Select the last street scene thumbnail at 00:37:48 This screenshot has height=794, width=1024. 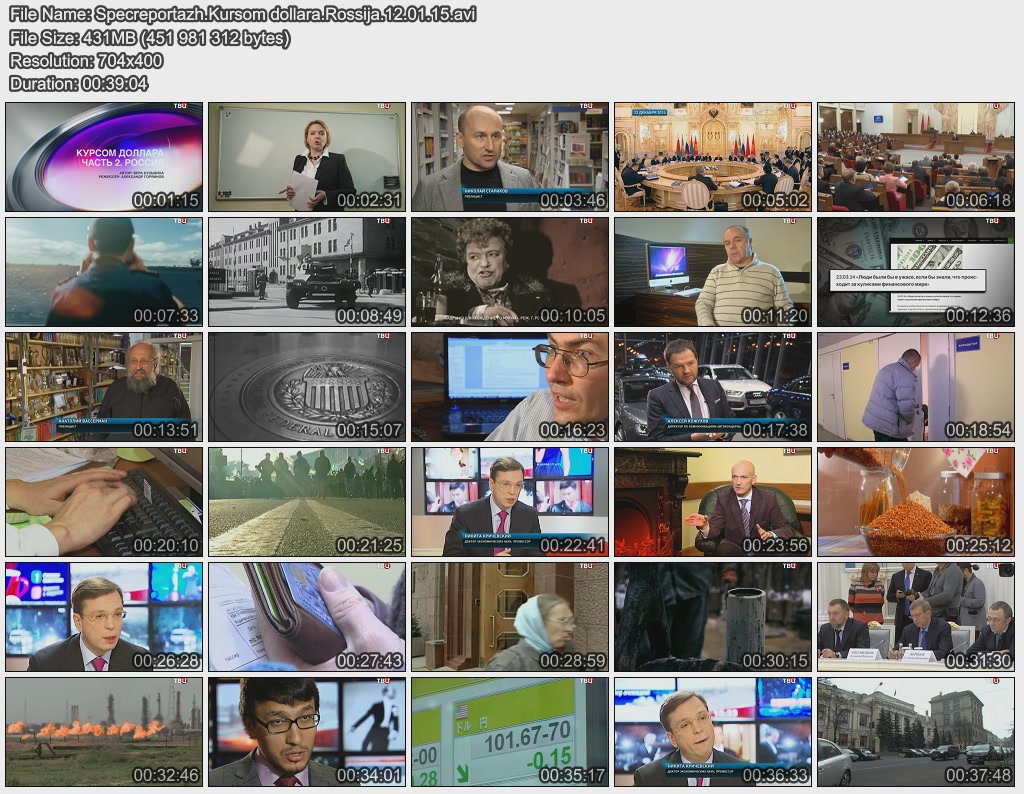click(915, 731)
